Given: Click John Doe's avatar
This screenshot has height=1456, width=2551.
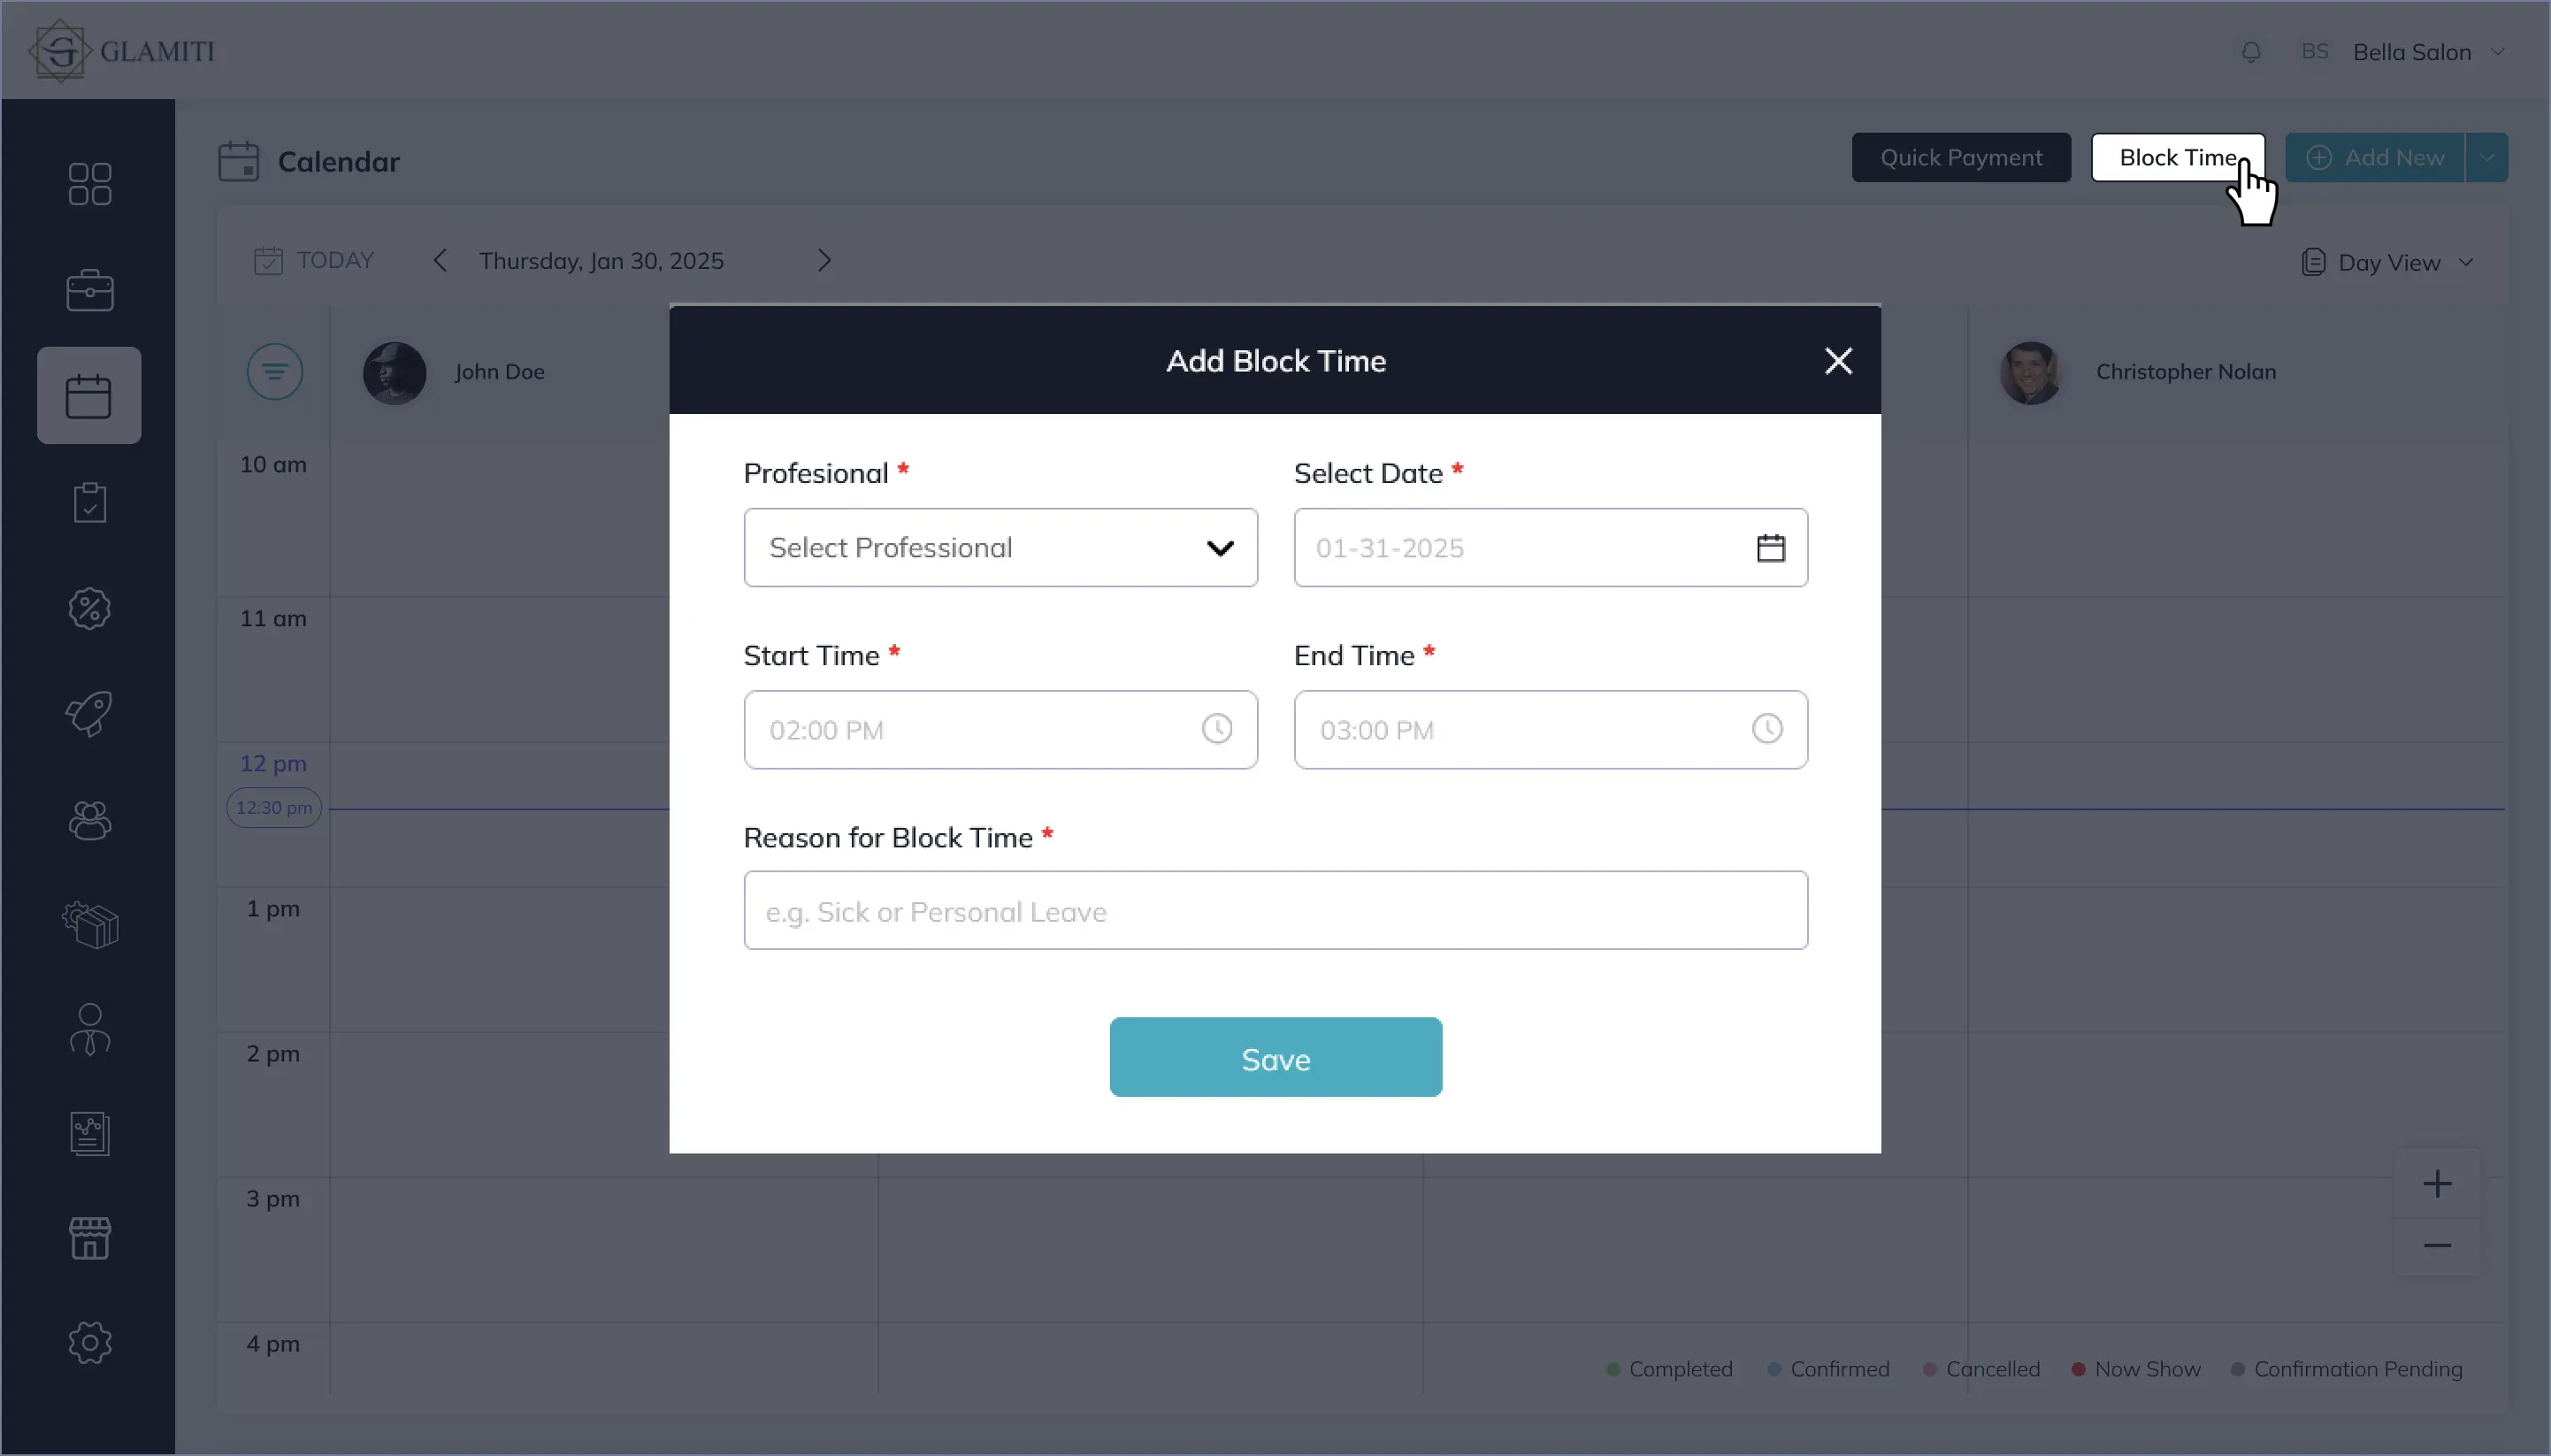Looking at the screenshot, I should point(394,373).
